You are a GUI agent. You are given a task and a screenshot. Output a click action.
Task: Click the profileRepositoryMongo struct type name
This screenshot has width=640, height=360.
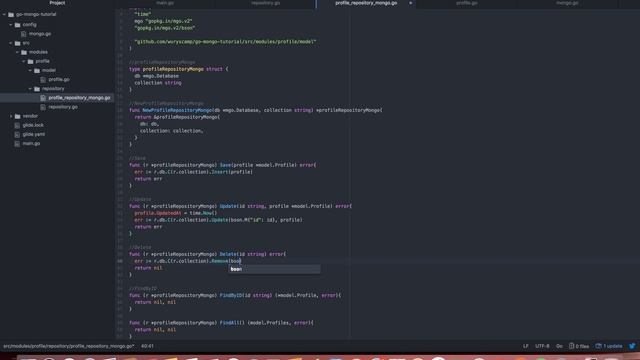click(173, 69)
